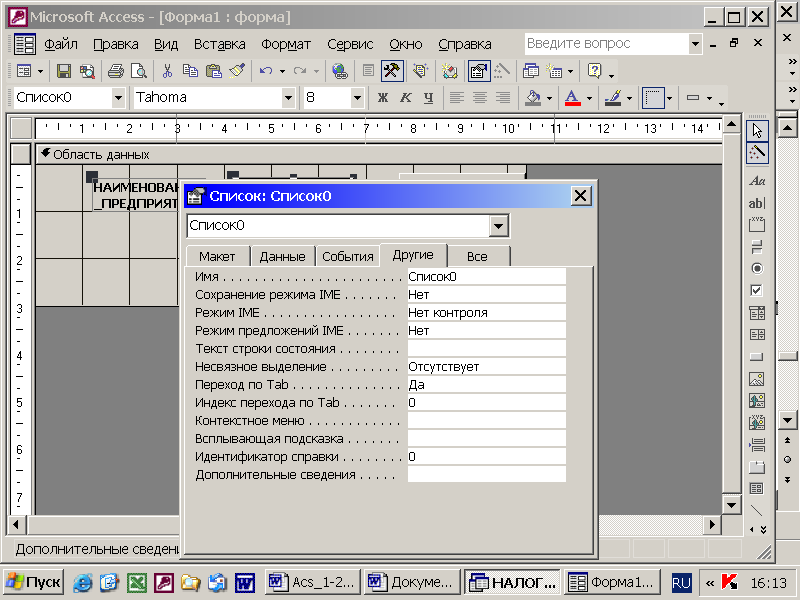The image size is (800, 600).
Task: Select the Option Button tool in toolbox
Action: [757, 268]
